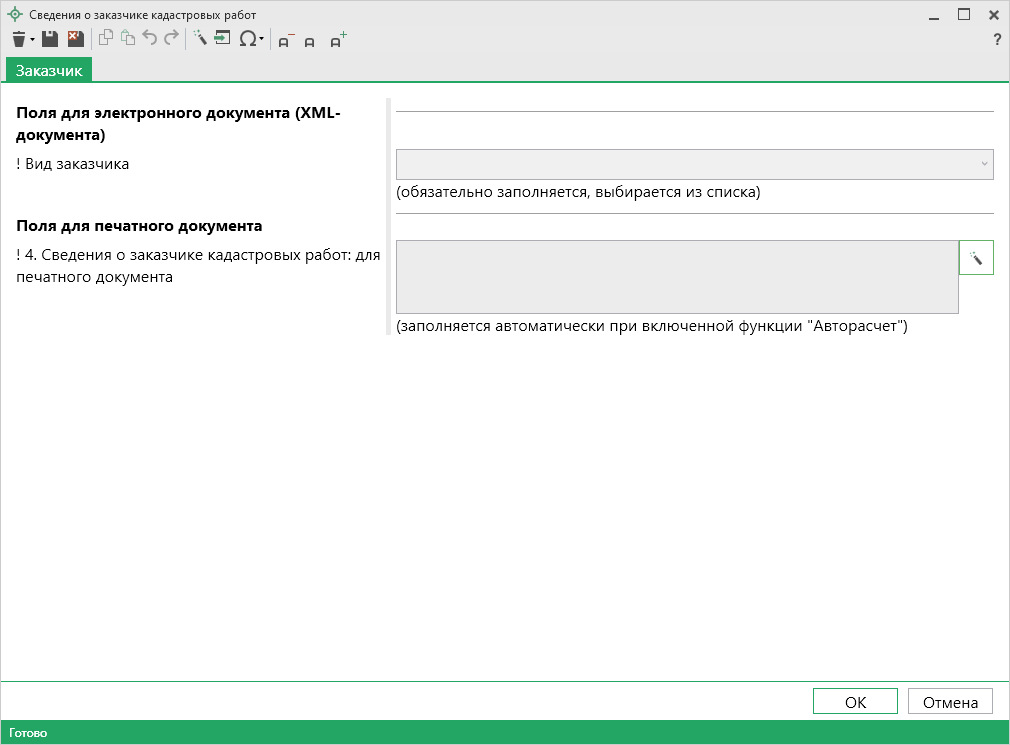The image size is (1010, 745).
Task: Click the magic wand toolbar icon
Action: pyautogui.click(x=199, y=39)
